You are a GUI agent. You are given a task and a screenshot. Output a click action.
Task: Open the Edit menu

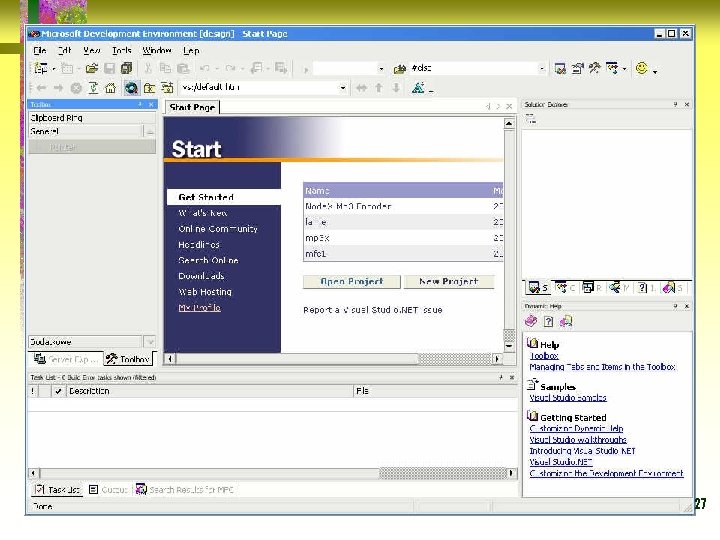click(64, 51)
